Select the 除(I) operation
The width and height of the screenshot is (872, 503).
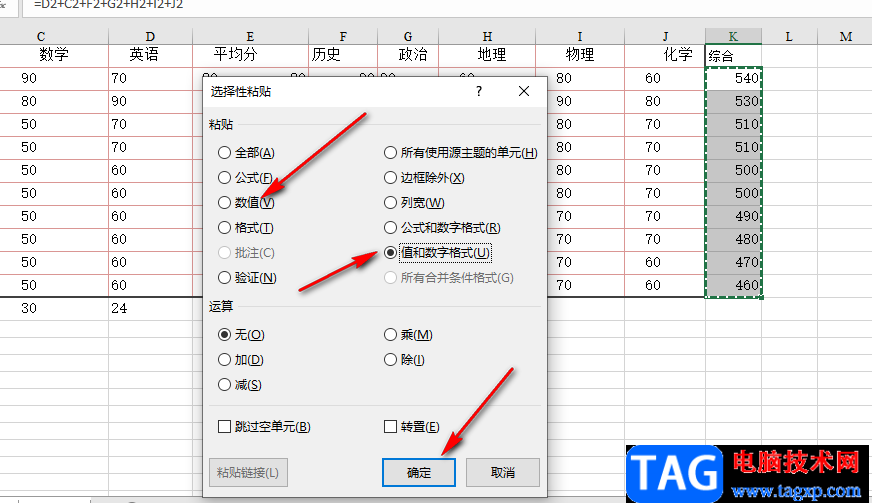404,359
